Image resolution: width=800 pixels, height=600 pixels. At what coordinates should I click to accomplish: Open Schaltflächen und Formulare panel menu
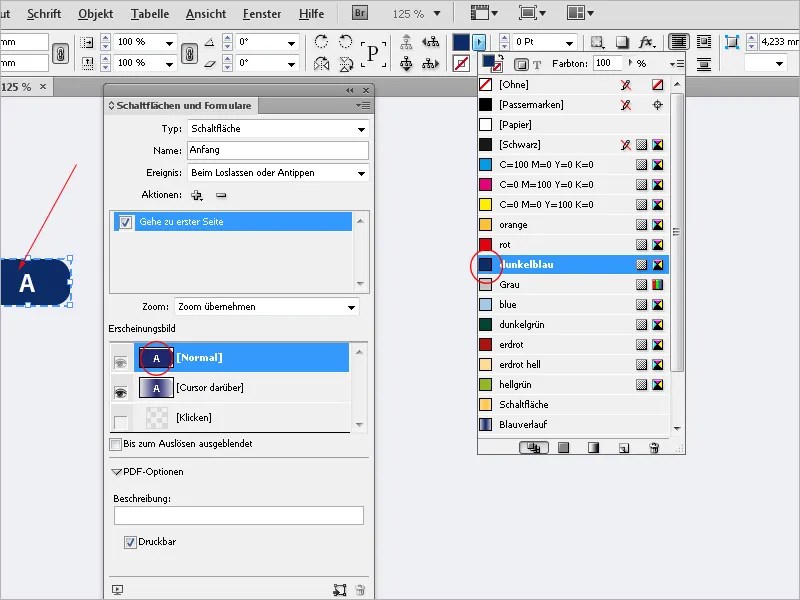pyautogui.click(x=364, y=106)
